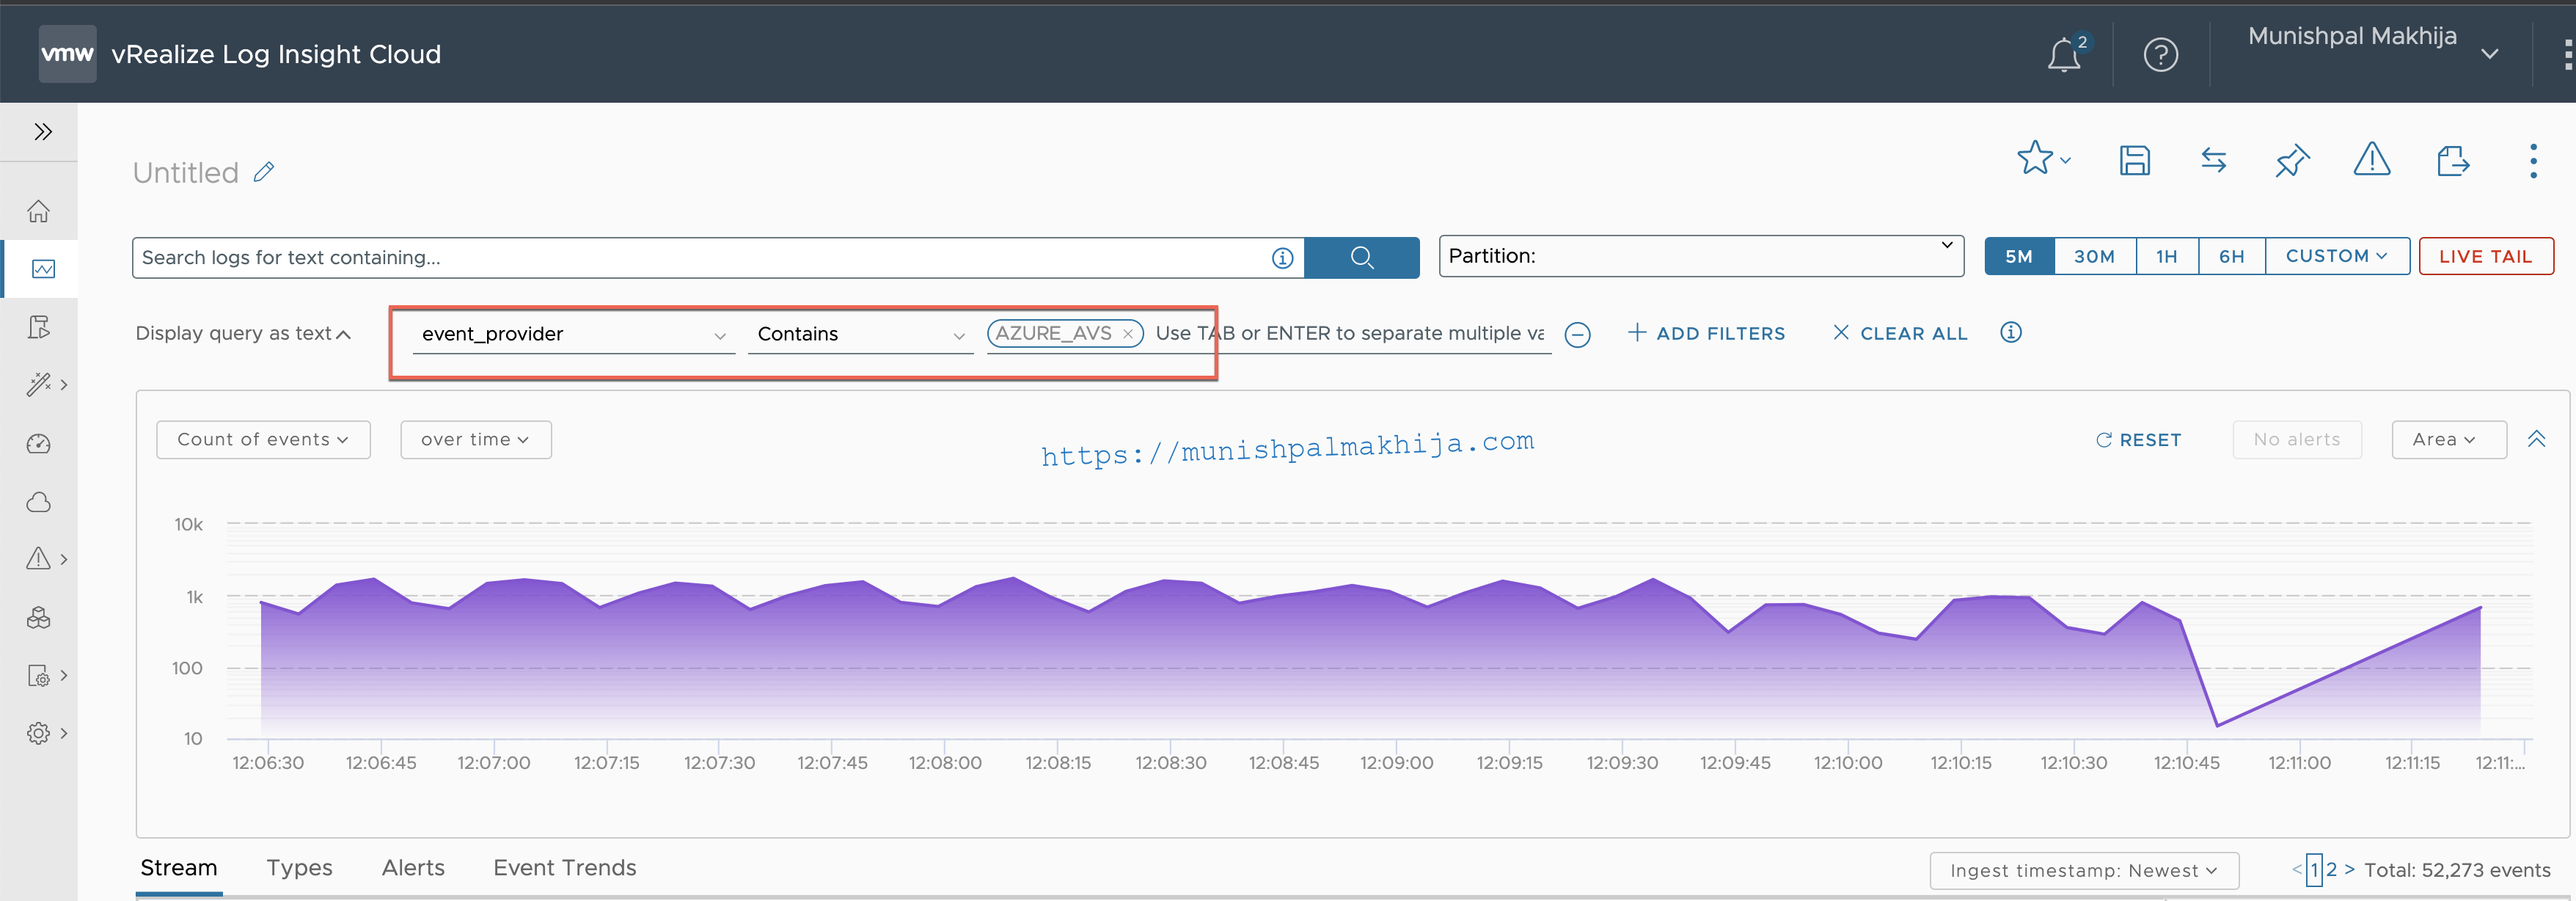2576x901 pixels.
Task: Select the 1H time range
Action: [2166, 256]
